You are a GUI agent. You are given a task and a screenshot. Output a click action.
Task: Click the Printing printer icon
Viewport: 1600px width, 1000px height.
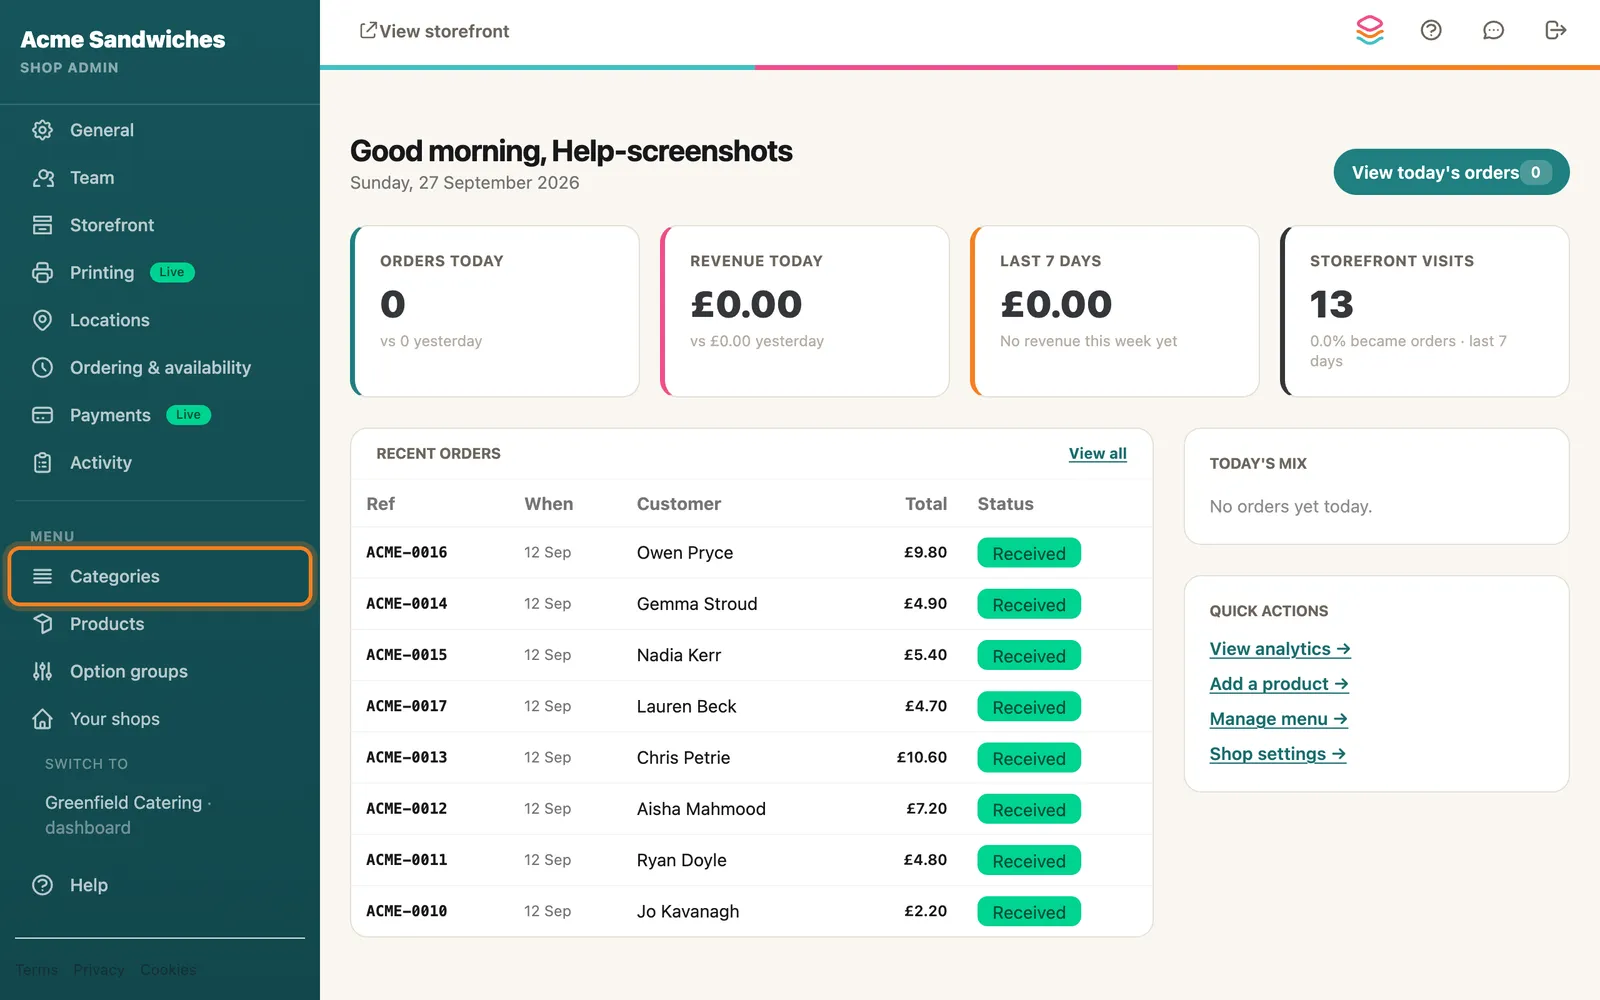(x=42, y=272)
